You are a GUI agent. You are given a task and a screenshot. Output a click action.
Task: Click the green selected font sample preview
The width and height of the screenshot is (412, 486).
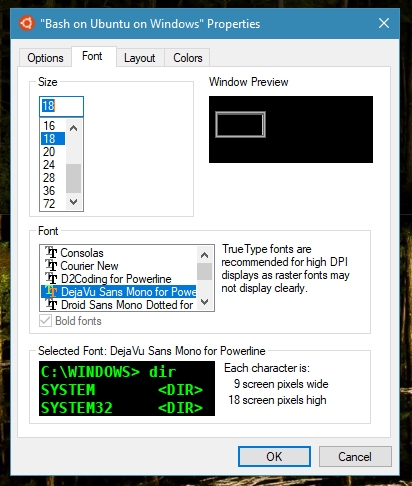click(127, 389)
